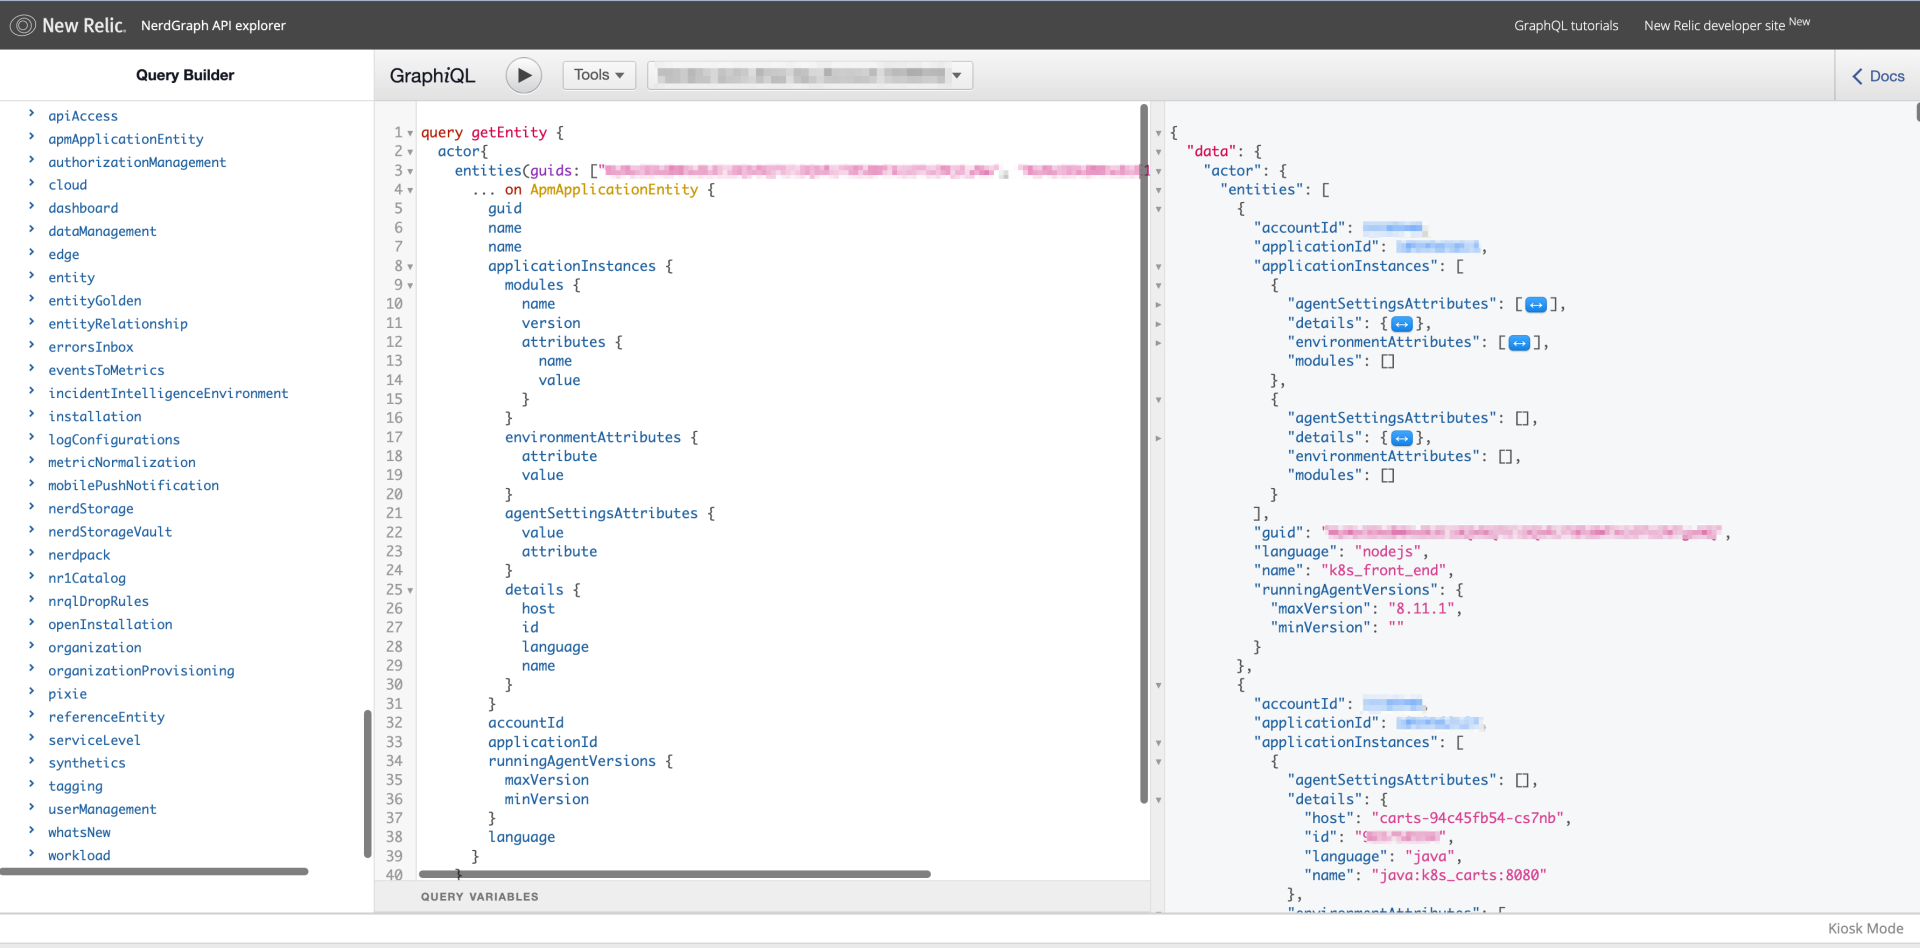Click the horizontal scrollbar below the sidebar
The height and width of the screenshot is (948, 1920).
pyautogui.click(x=155, y=871)
